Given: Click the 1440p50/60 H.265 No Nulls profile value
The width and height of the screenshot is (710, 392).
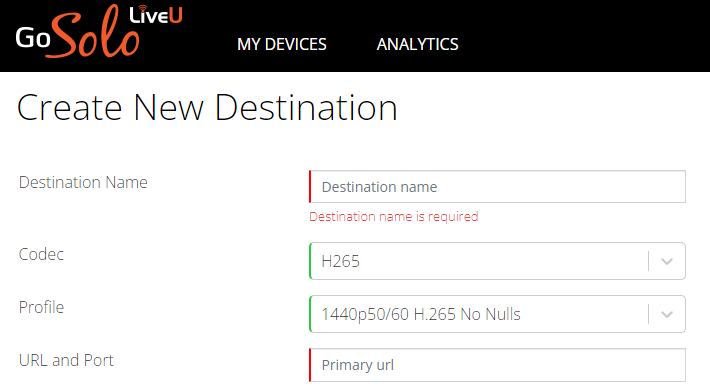Looking at the screenshot, I should pyautogui.click(x=421, y=314).
